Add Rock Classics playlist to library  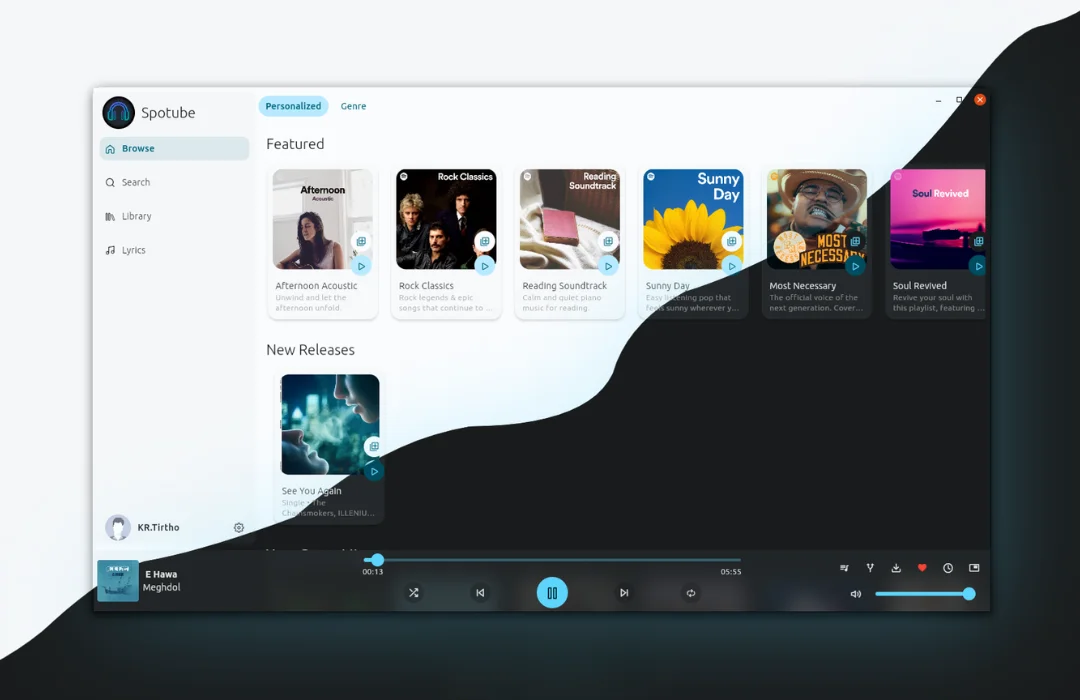coord(484,242)
